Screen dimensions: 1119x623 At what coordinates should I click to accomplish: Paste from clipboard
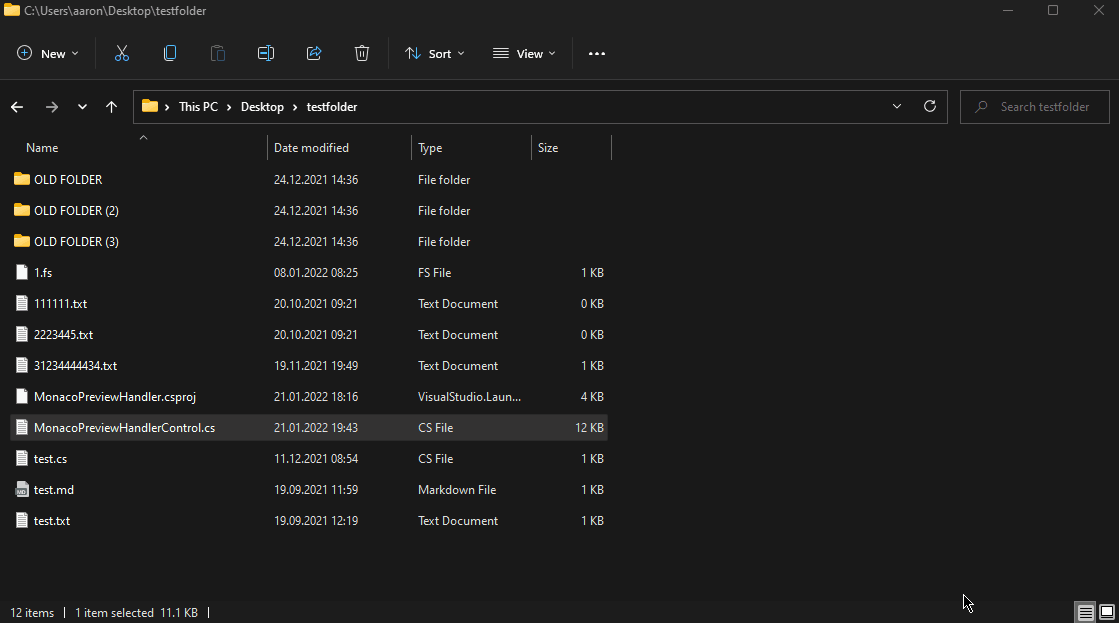tap(218, 53)
